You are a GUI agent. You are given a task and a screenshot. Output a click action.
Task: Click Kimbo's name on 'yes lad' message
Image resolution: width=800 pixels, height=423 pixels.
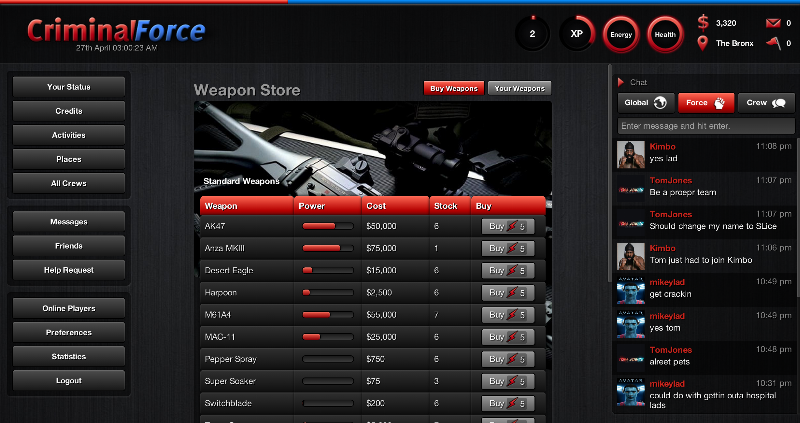[662, 146]
